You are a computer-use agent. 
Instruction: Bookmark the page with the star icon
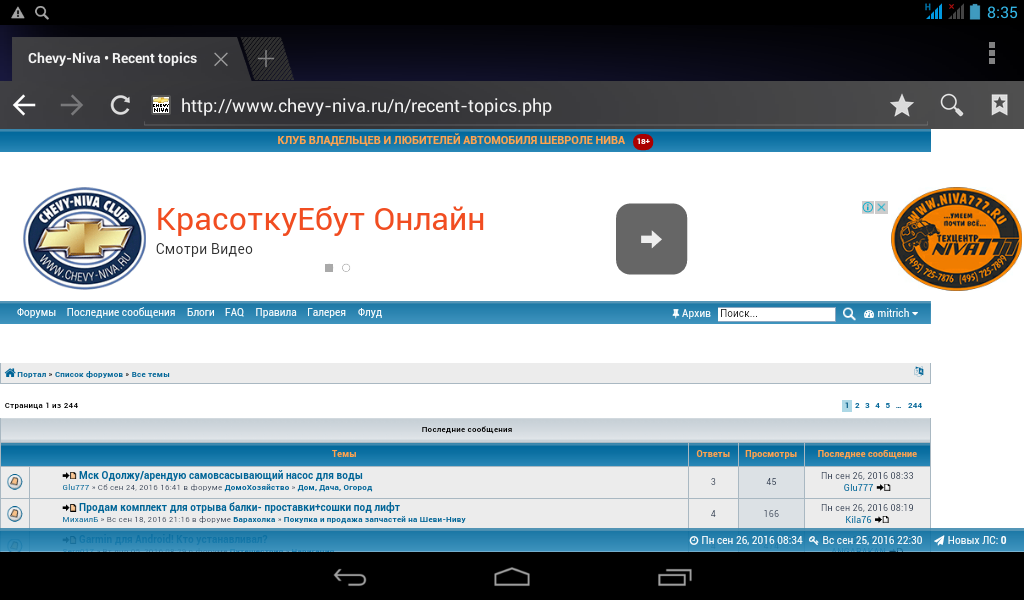pos(902,106)
